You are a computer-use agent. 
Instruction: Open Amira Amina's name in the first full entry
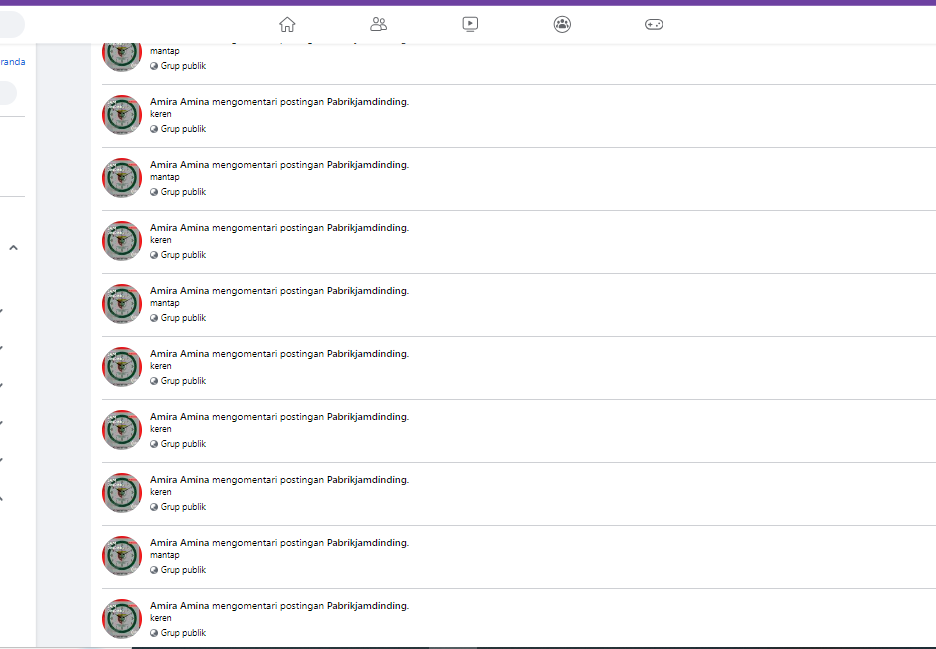[180, 102]
